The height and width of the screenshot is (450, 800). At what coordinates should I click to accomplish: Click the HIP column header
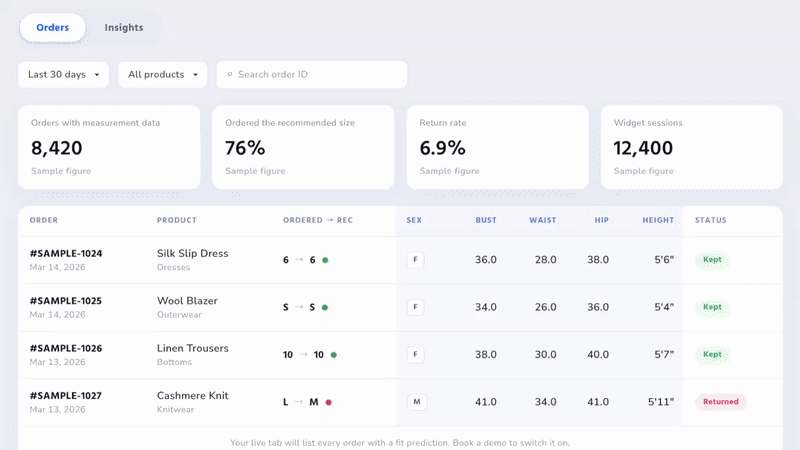pyautogui.click(x=602, y=220)
